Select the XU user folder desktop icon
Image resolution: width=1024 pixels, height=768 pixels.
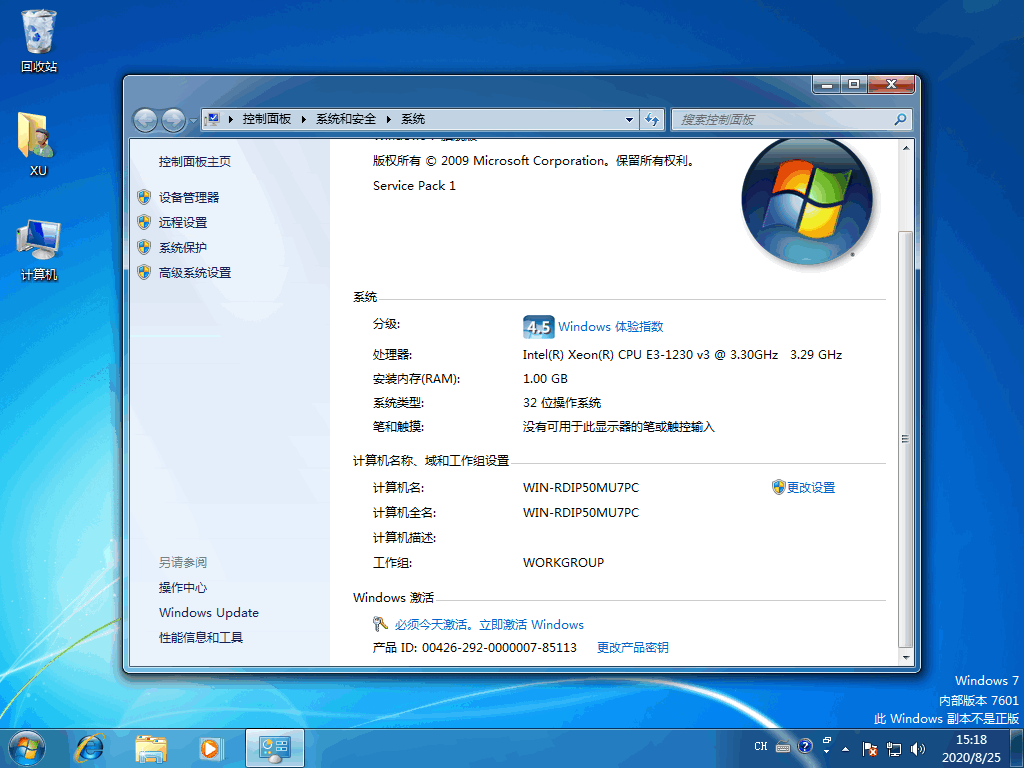click(37, 144)
